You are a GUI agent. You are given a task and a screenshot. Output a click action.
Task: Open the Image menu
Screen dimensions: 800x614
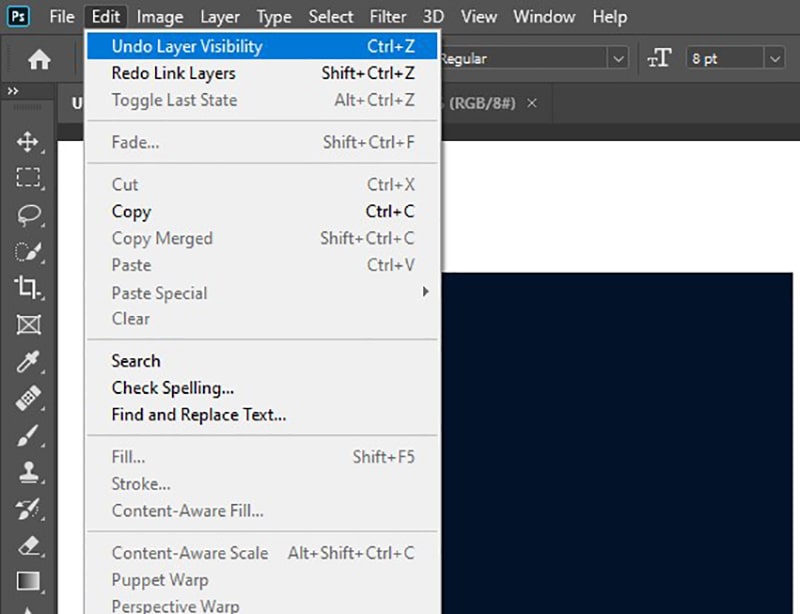pos(159,16)
